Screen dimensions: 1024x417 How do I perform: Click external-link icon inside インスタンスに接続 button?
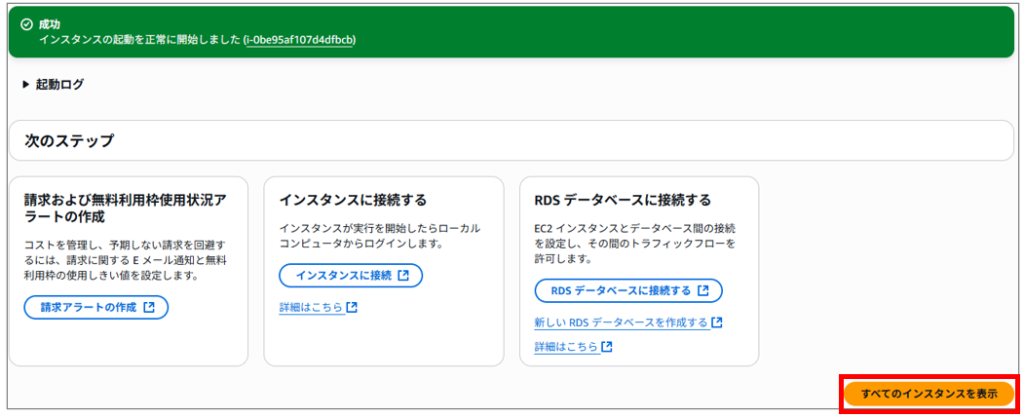coord(403,275)
